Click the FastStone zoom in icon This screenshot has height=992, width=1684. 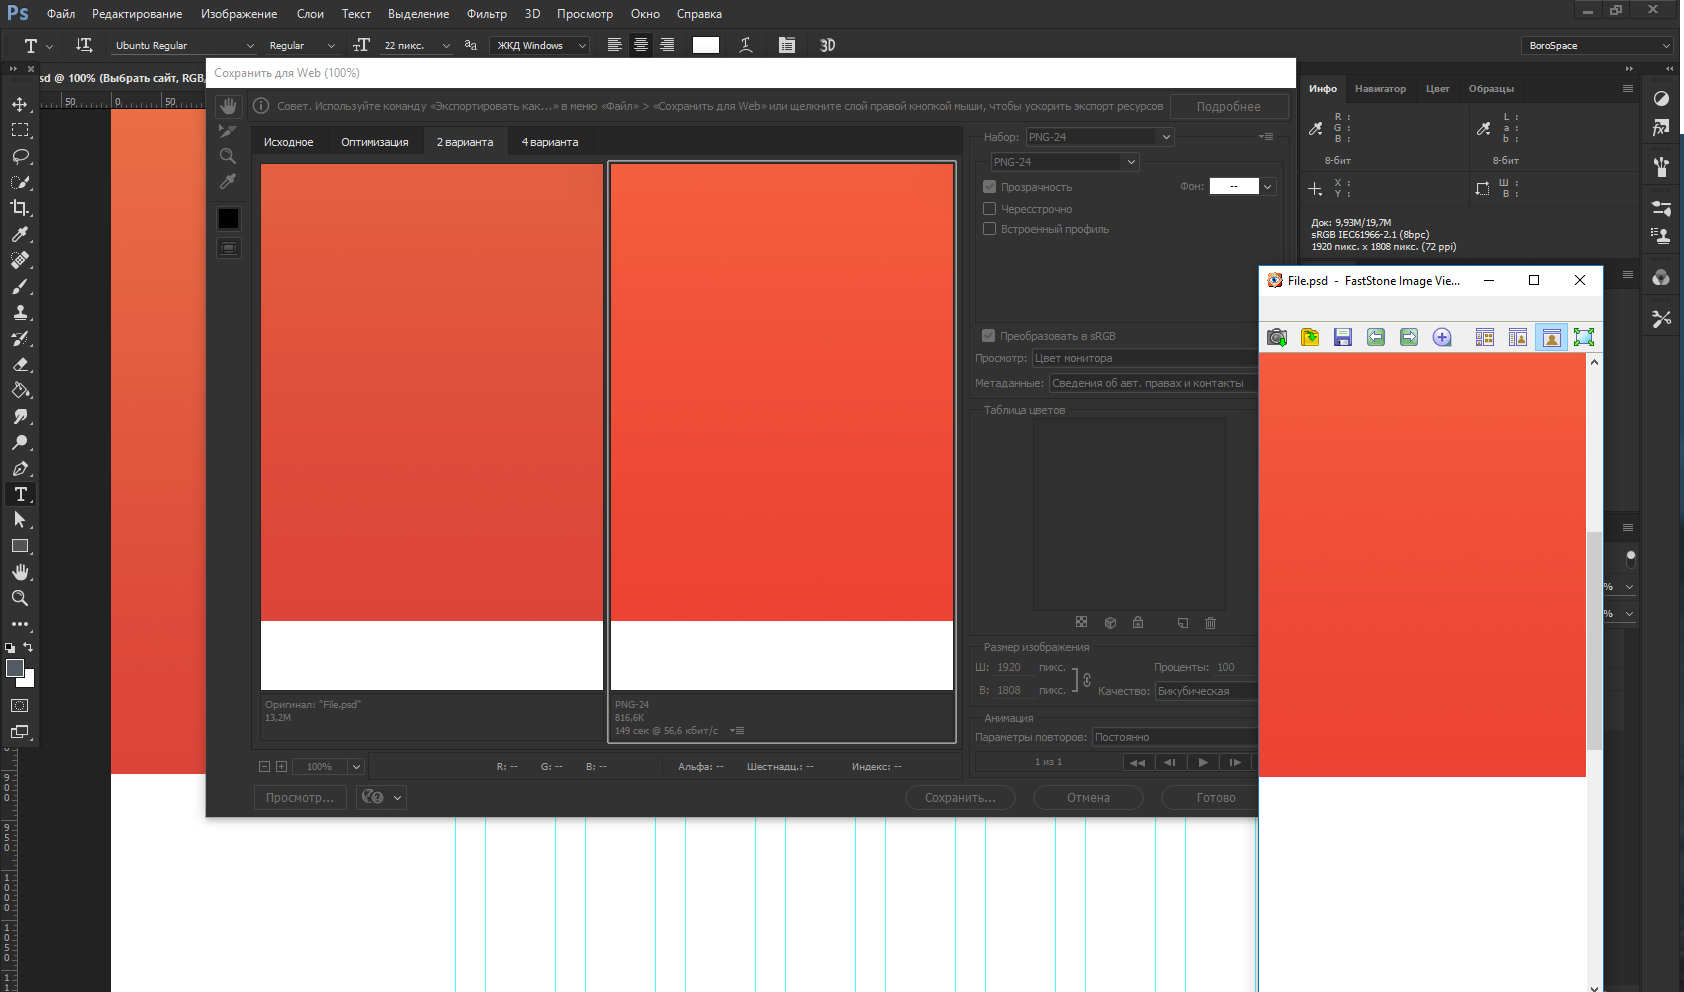tap(1442, 337)
